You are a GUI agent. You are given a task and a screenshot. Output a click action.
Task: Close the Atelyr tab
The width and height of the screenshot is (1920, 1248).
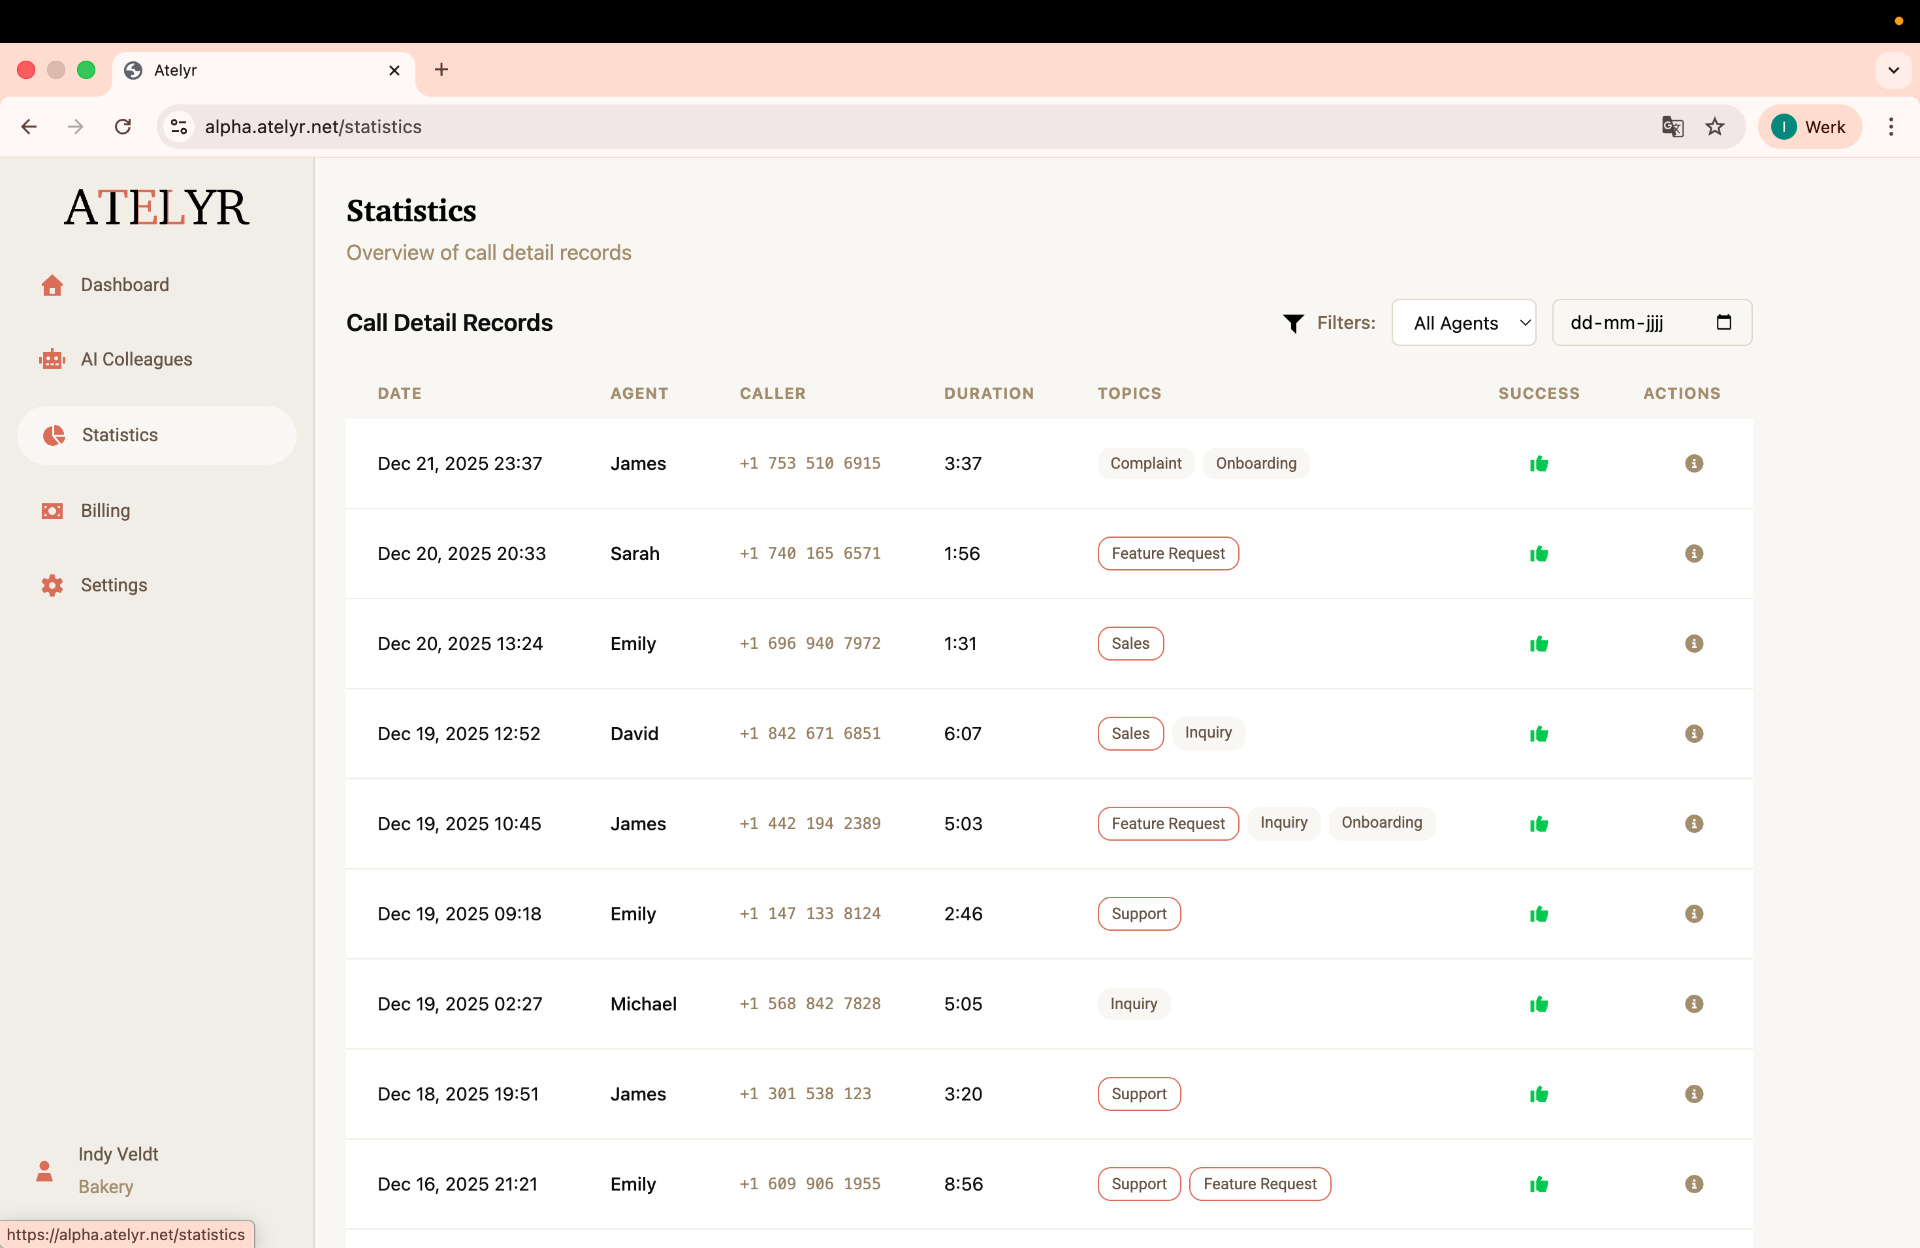pos(394,70)
